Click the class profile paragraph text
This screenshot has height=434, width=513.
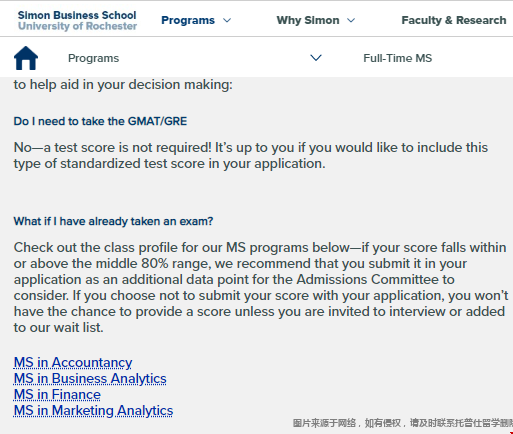(261, 287)
